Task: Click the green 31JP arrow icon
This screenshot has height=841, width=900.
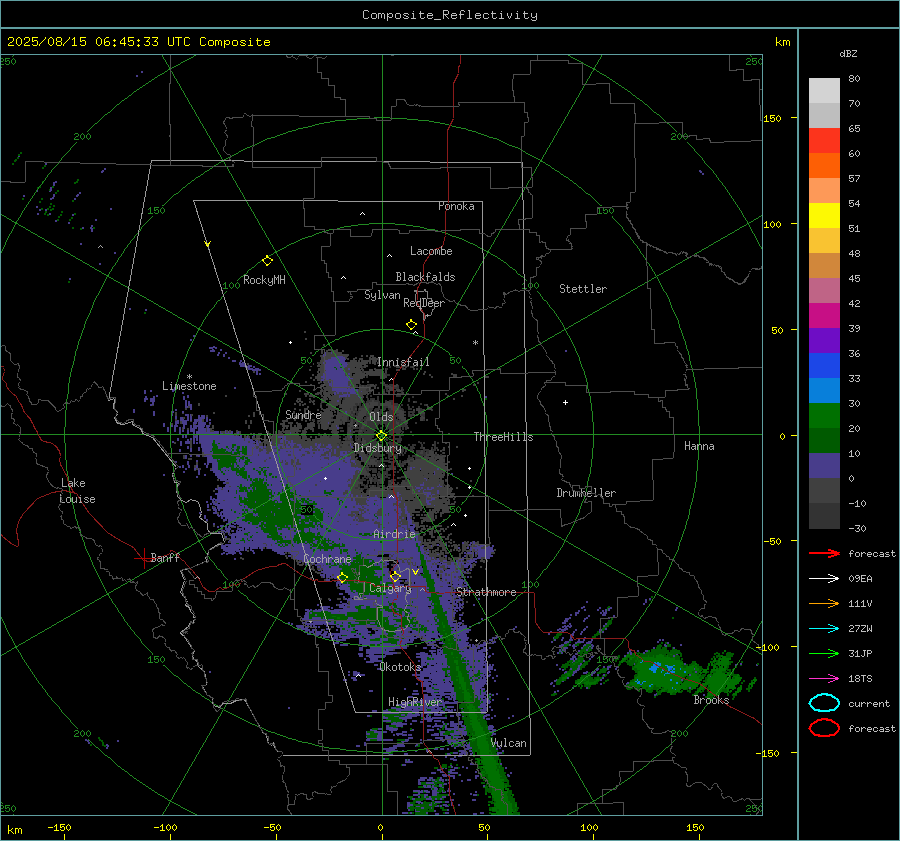Action: (x=824, y=653)
